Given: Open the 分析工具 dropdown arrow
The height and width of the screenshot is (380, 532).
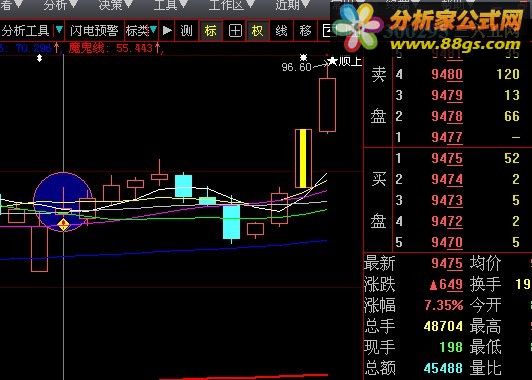Looking at the screenshot, I should point(59,30).
